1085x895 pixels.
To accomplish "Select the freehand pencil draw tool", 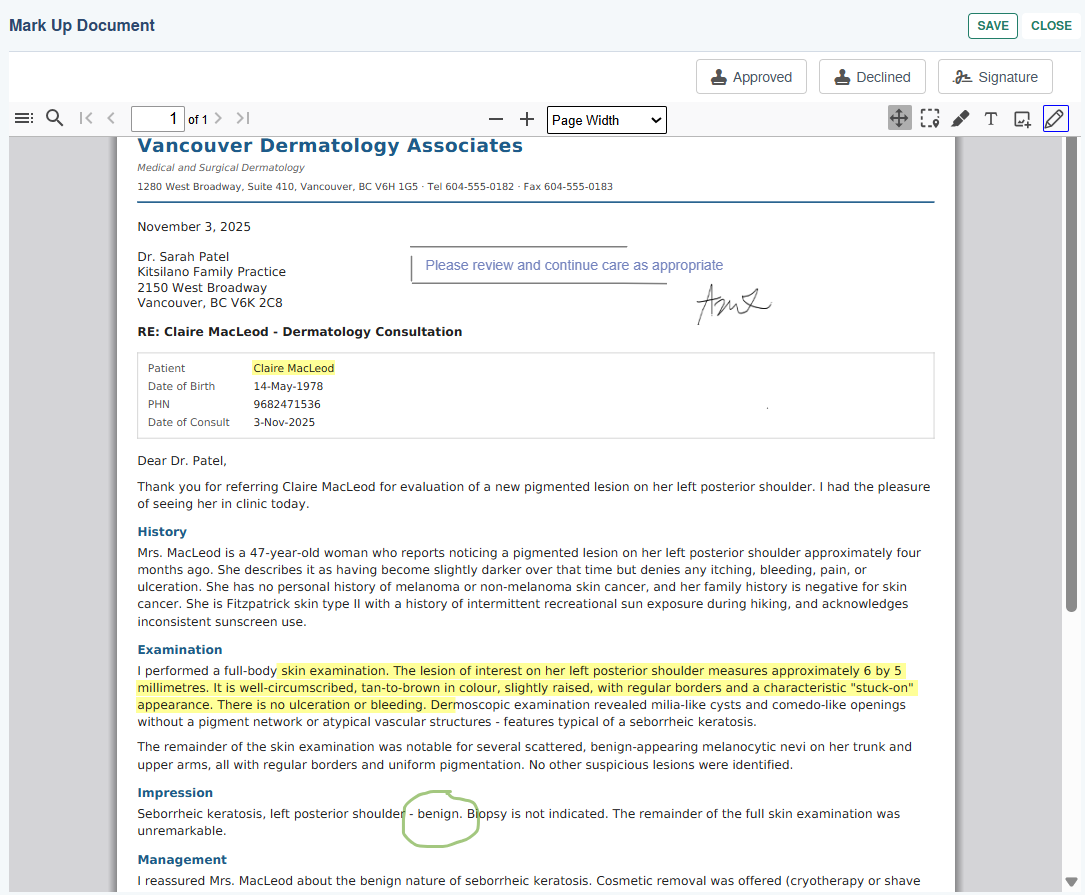I will click(1055, 118).
